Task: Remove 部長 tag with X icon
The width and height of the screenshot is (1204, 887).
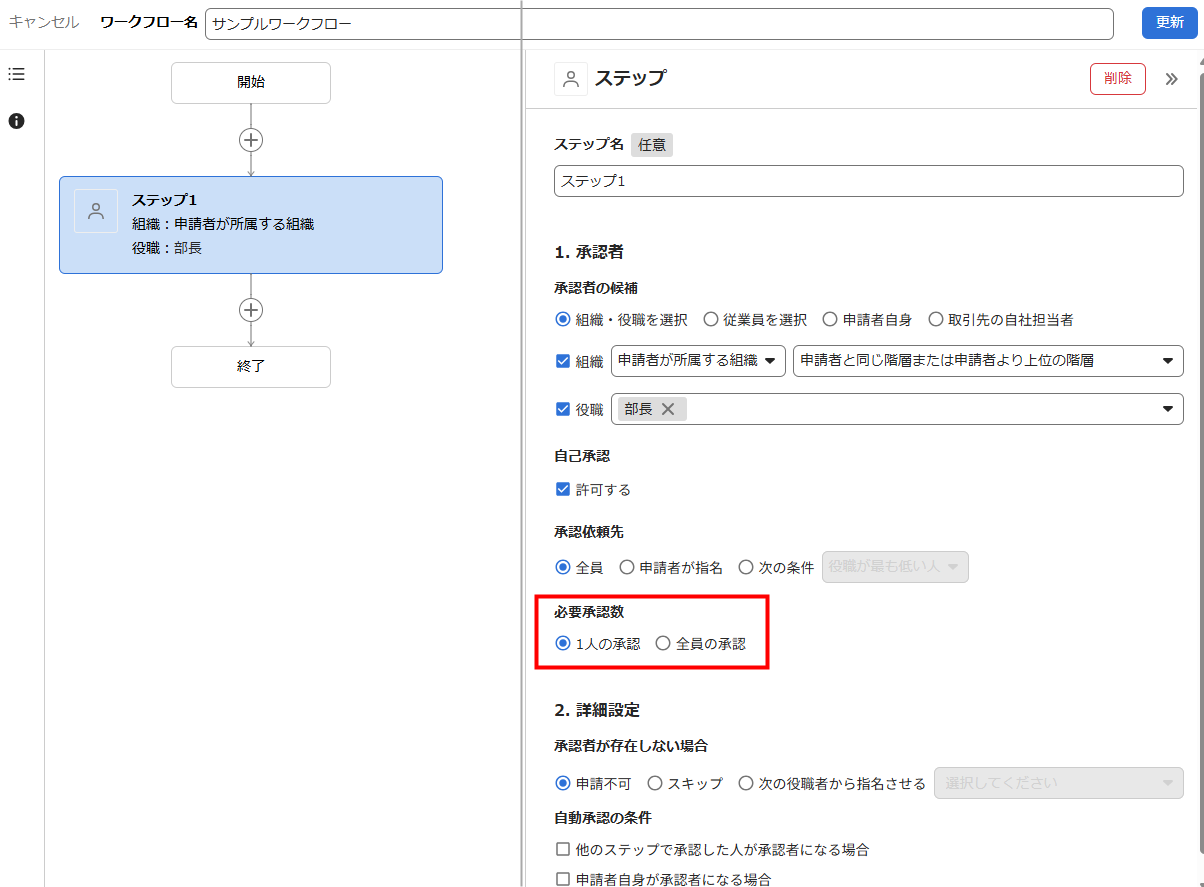Action: click(668, 409)
